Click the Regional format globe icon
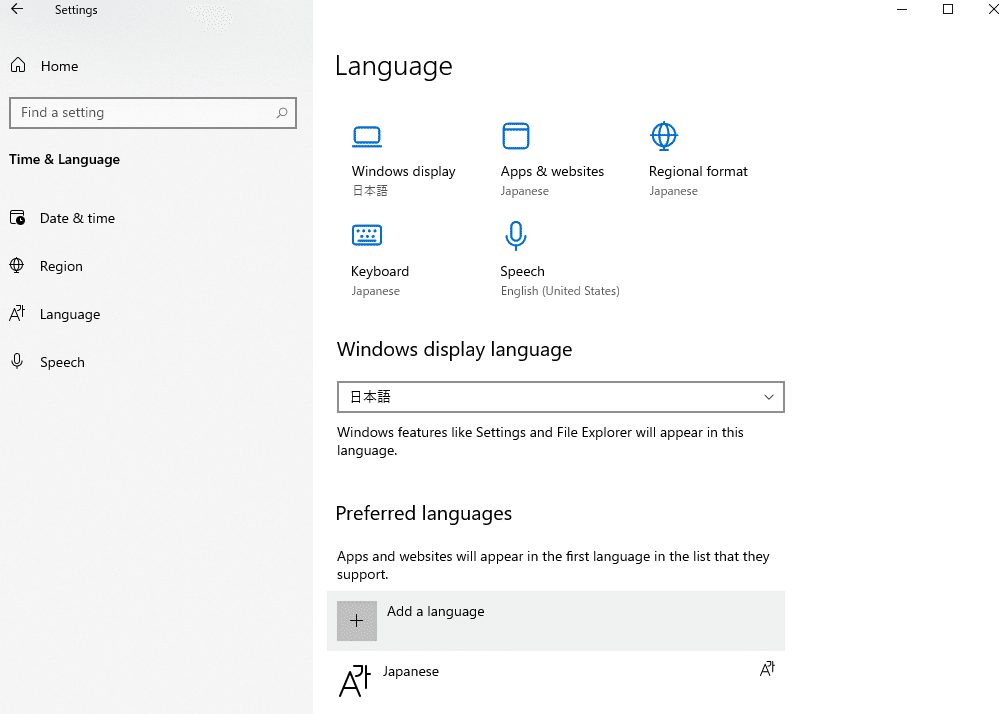The width and height of the screenshot is (1006, 714). point(664,136)
